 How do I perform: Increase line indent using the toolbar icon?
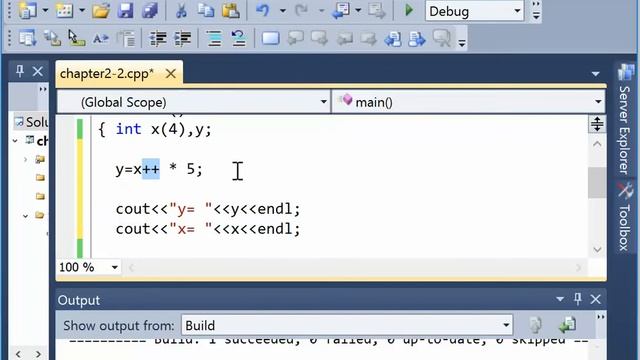[182, 39]
